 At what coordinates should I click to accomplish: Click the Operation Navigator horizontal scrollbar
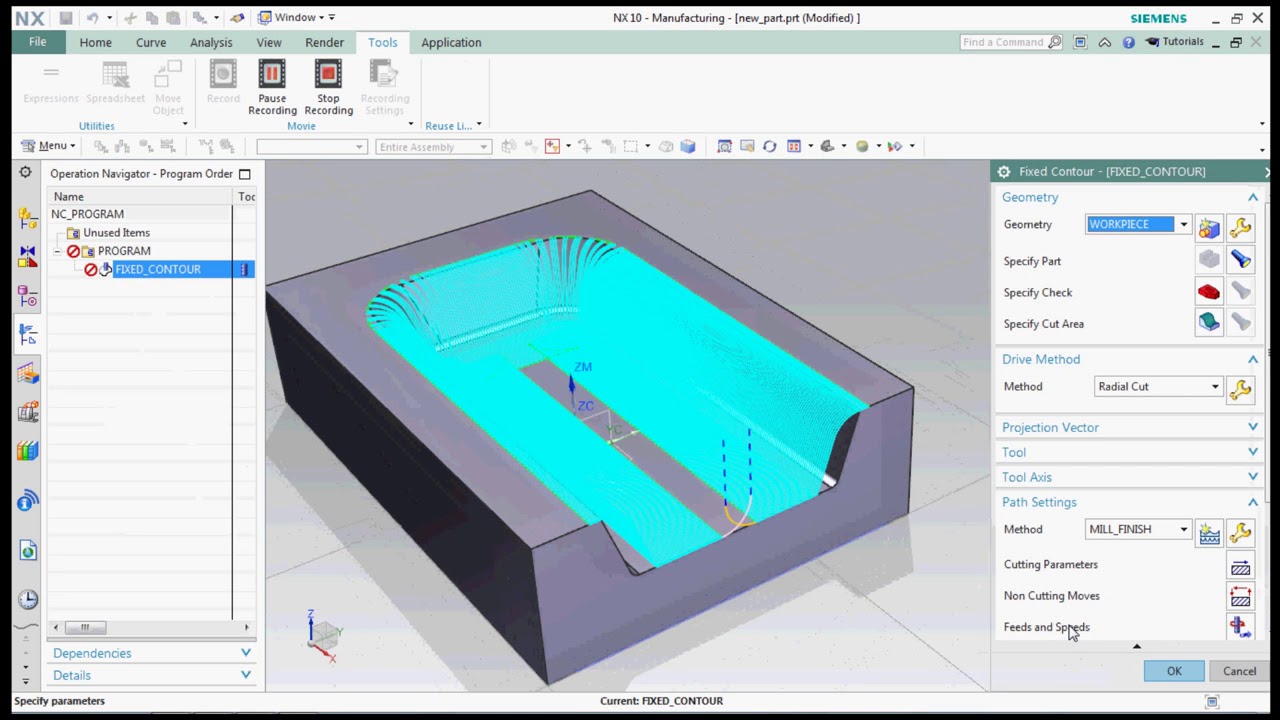(x=150, y=627)
